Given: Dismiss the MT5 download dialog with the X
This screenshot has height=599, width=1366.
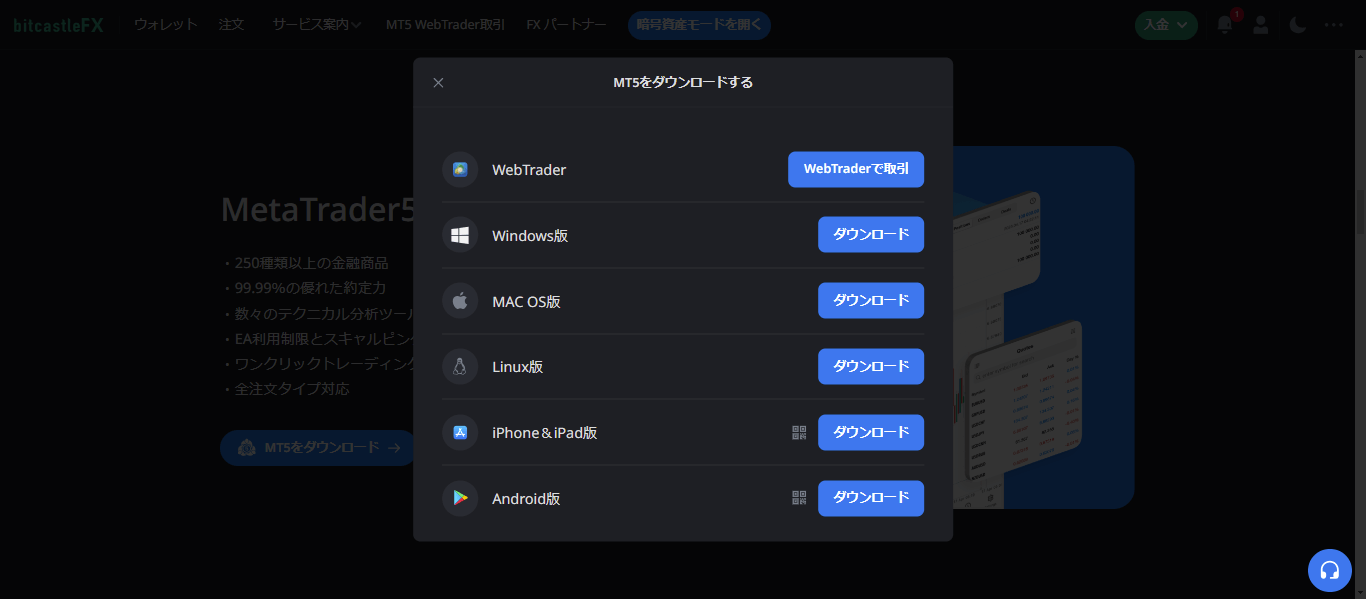Looking at the screenshot, I should click(x=438, y=82).
